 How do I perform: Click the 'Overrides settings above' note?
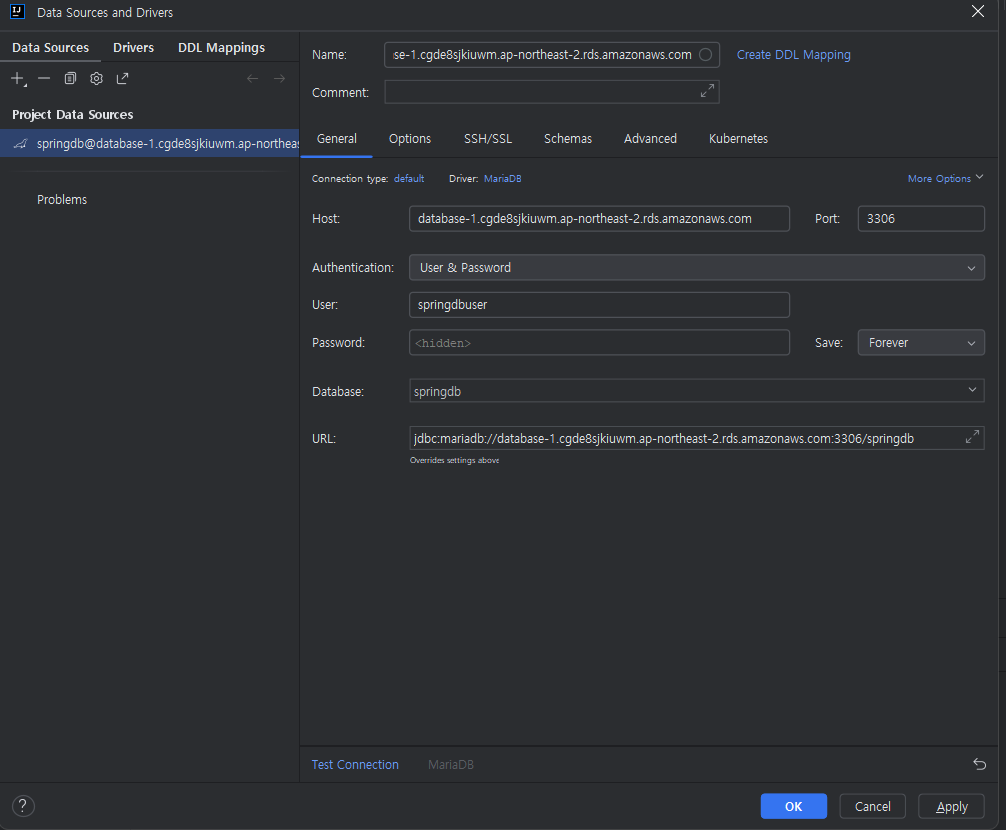[454, 460]
